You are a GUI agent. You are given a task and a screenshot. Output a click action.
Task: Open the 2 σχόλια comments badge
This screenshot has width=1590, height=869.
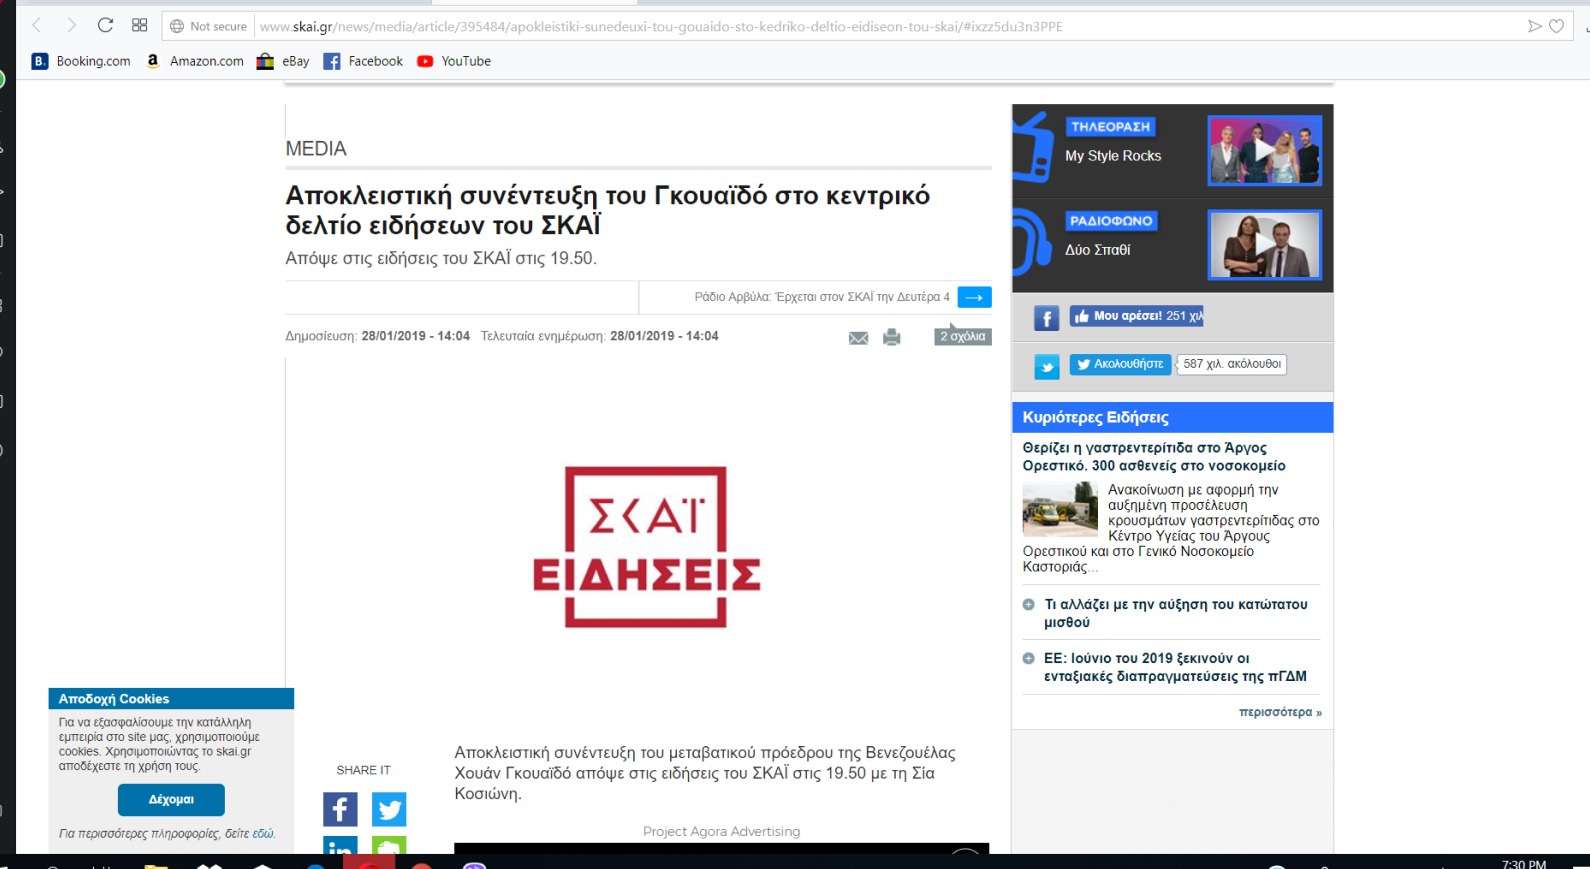click(962, 336)
